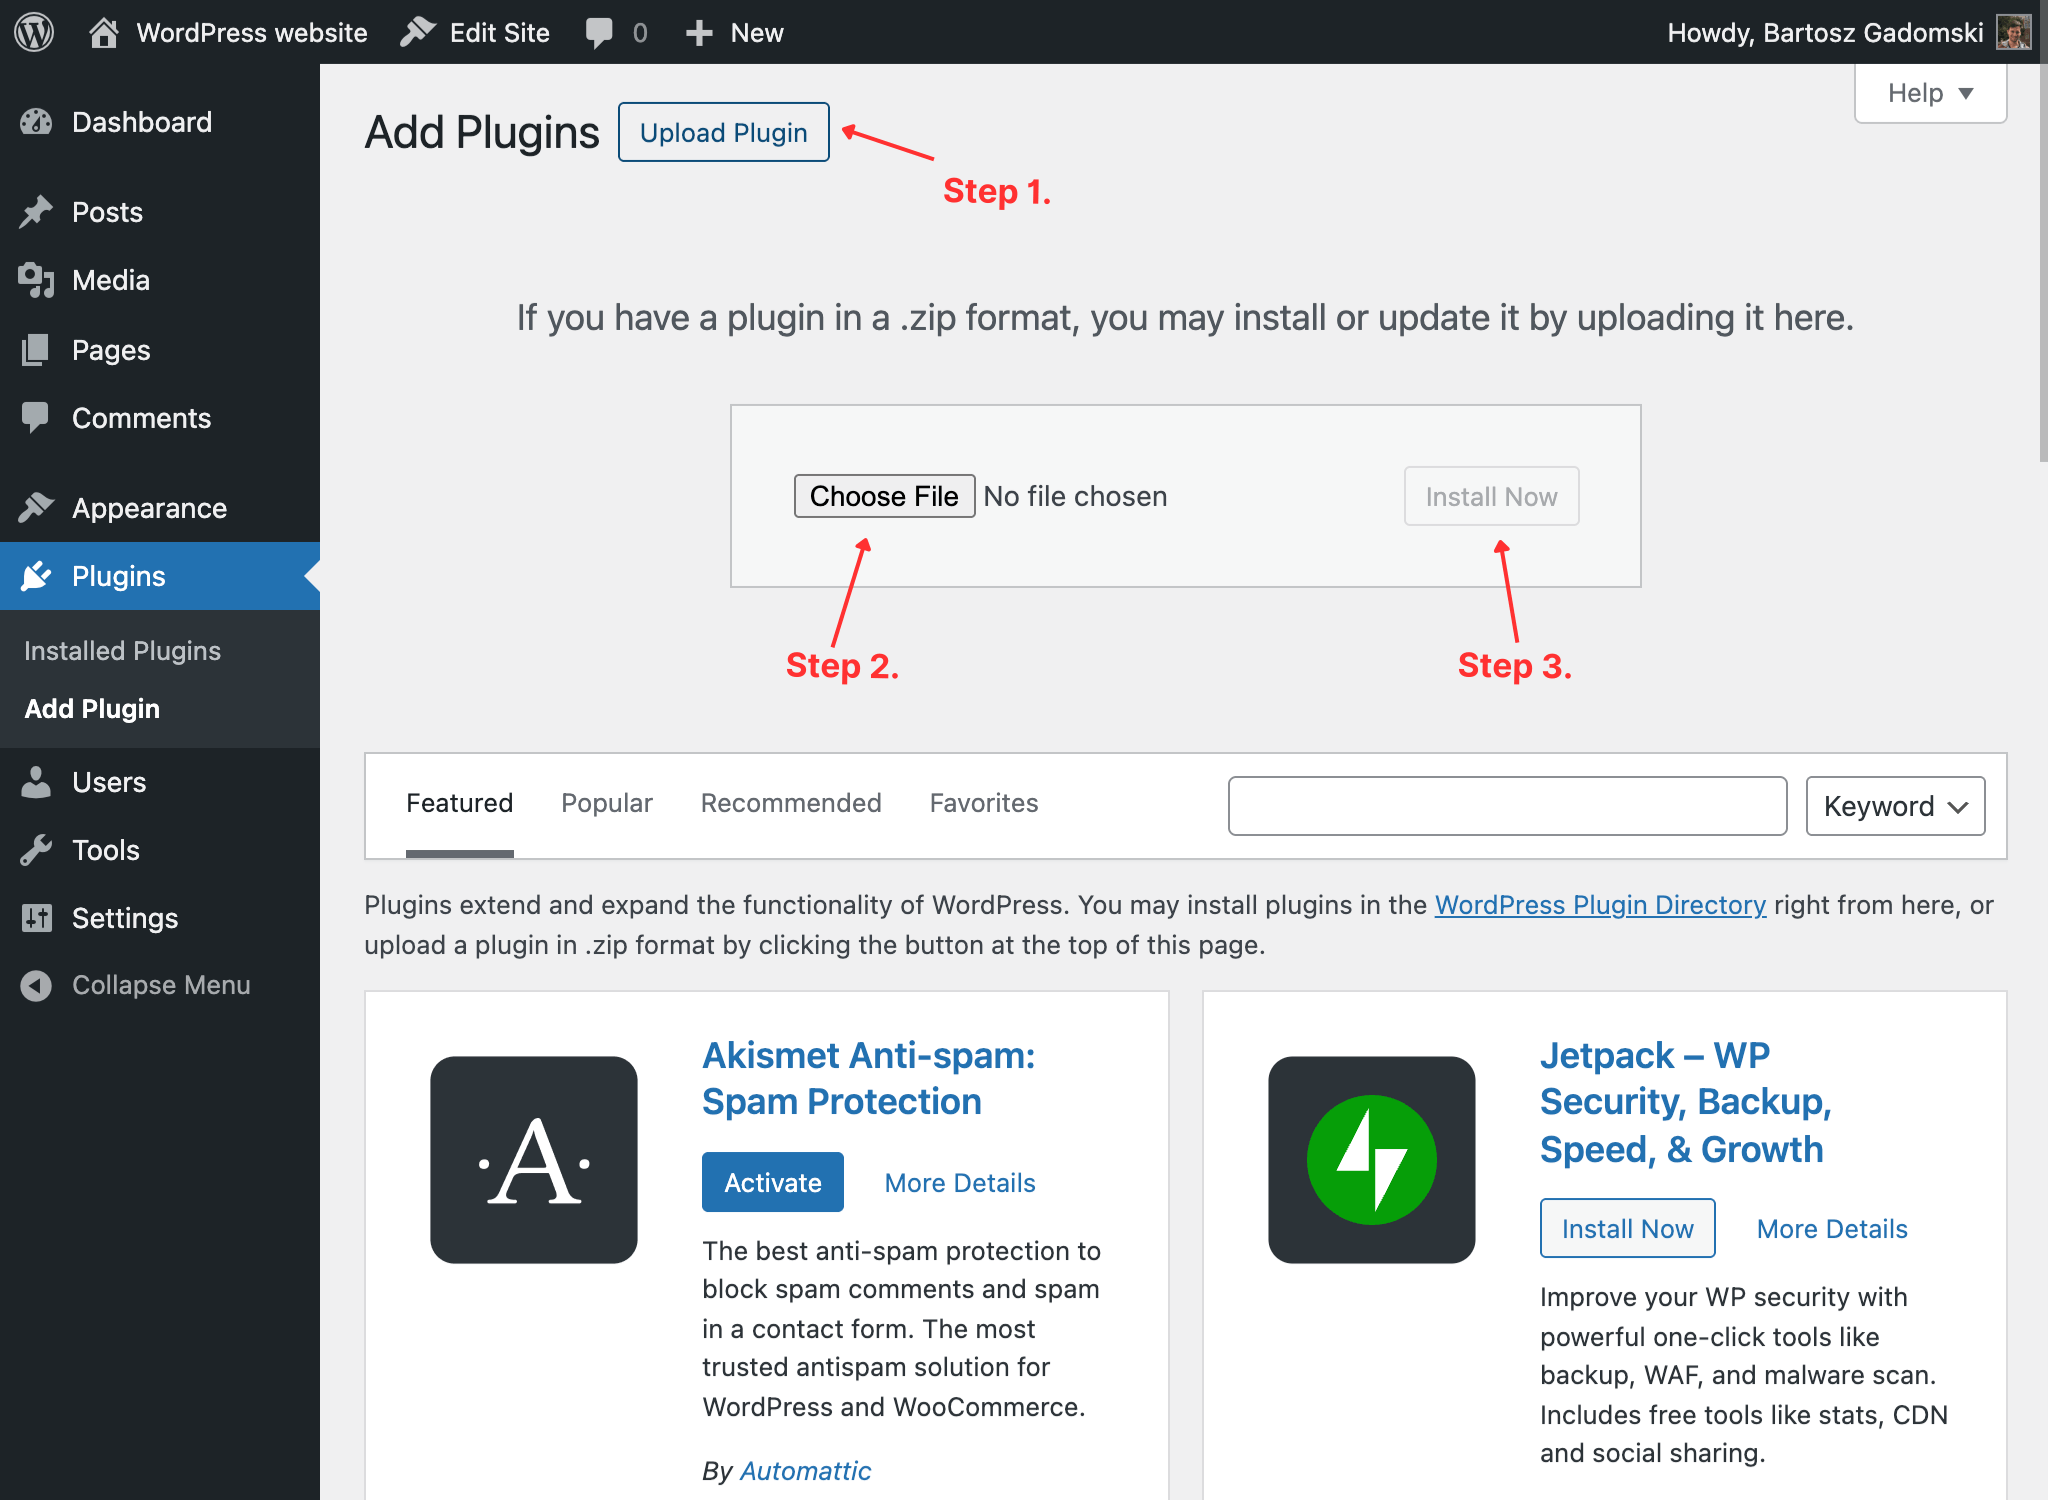Open the Appearance menu
Viewport: 2048px width, 1500px height.
pos(160,508)
